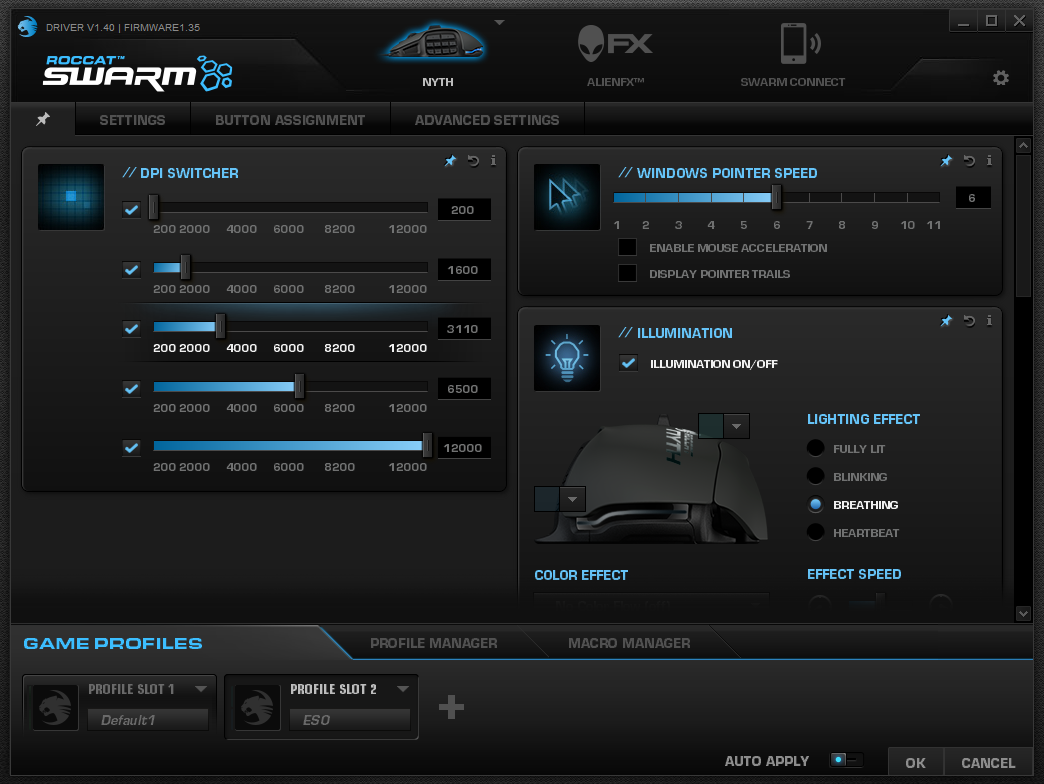Screen dimensions: 1044x784
Task: Click the ROCCAT logo icon beside driver version
Action: click(27, 27)
